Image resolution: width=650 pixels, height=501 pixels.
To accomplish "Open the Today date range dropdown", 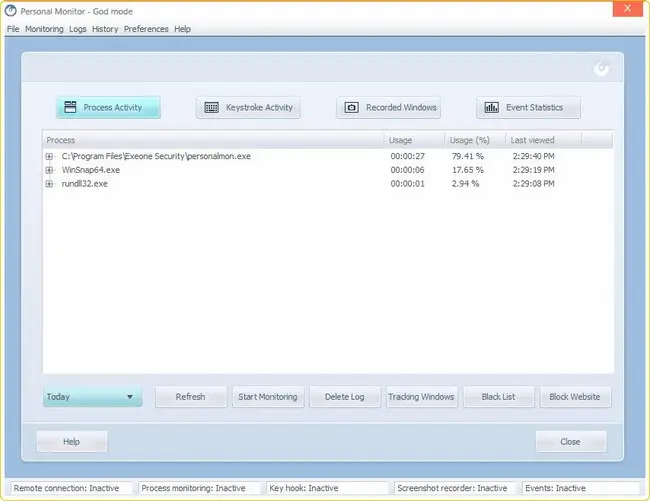I will (93, 397).
